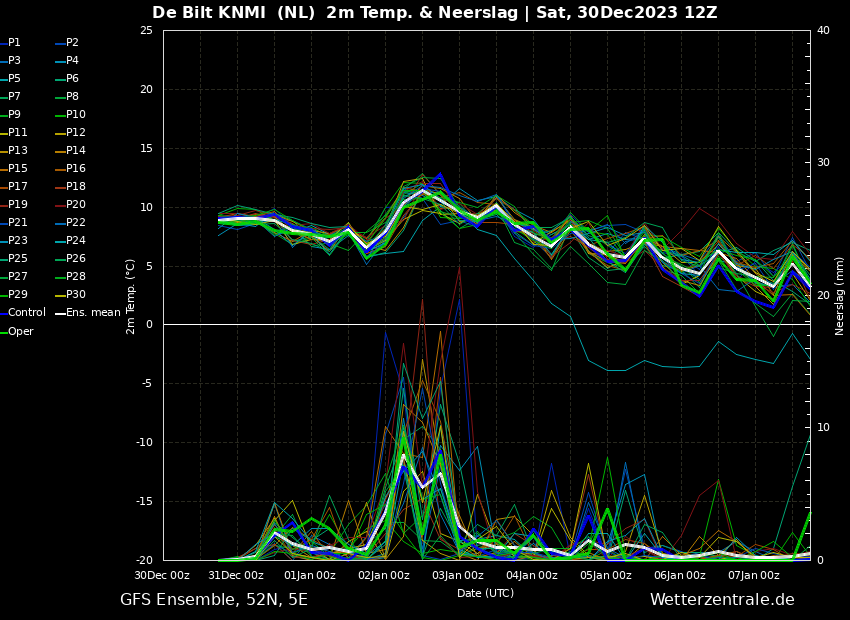
Task: Click the 05Jan 00z axis label
Action: pos(606,575)
